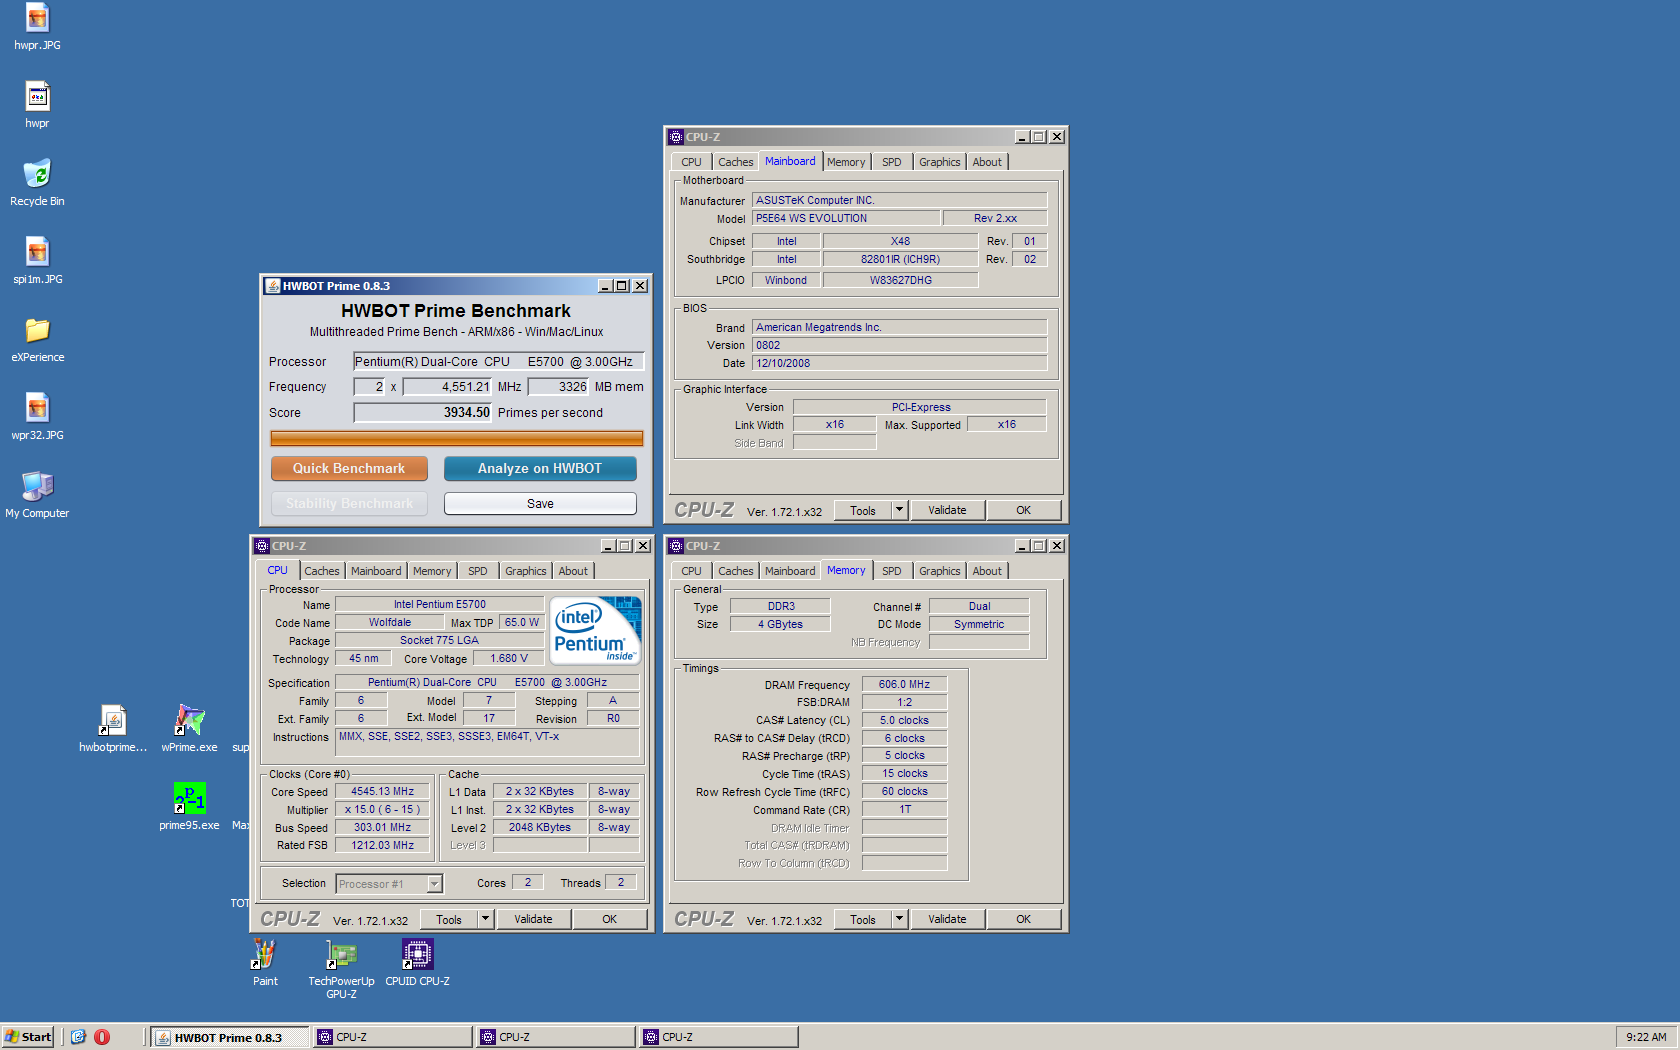Open the Processor #1 selection combo box
Screen dimensions: 1680x1050
(389, 883)
